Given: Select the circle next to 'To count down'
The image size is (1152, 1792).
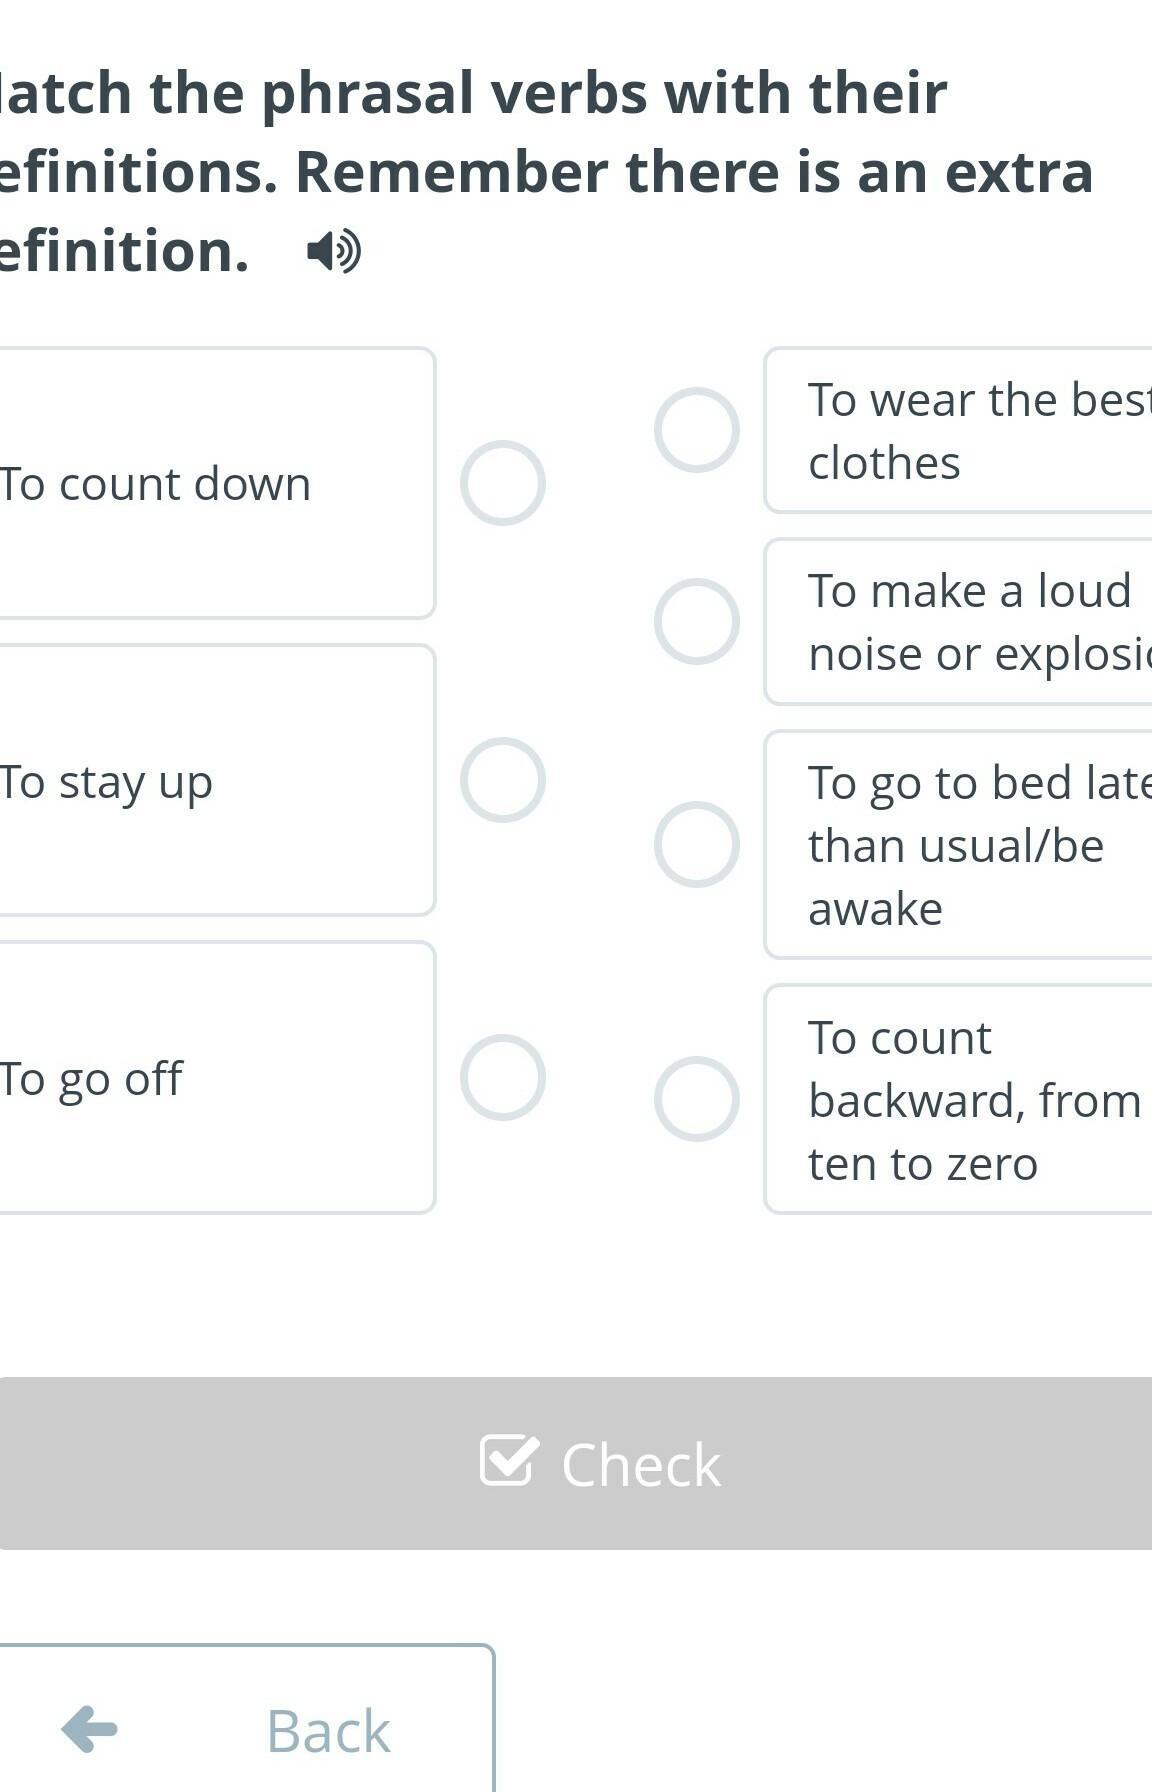Looking at the screenshot, I should [x=503, y=483].
